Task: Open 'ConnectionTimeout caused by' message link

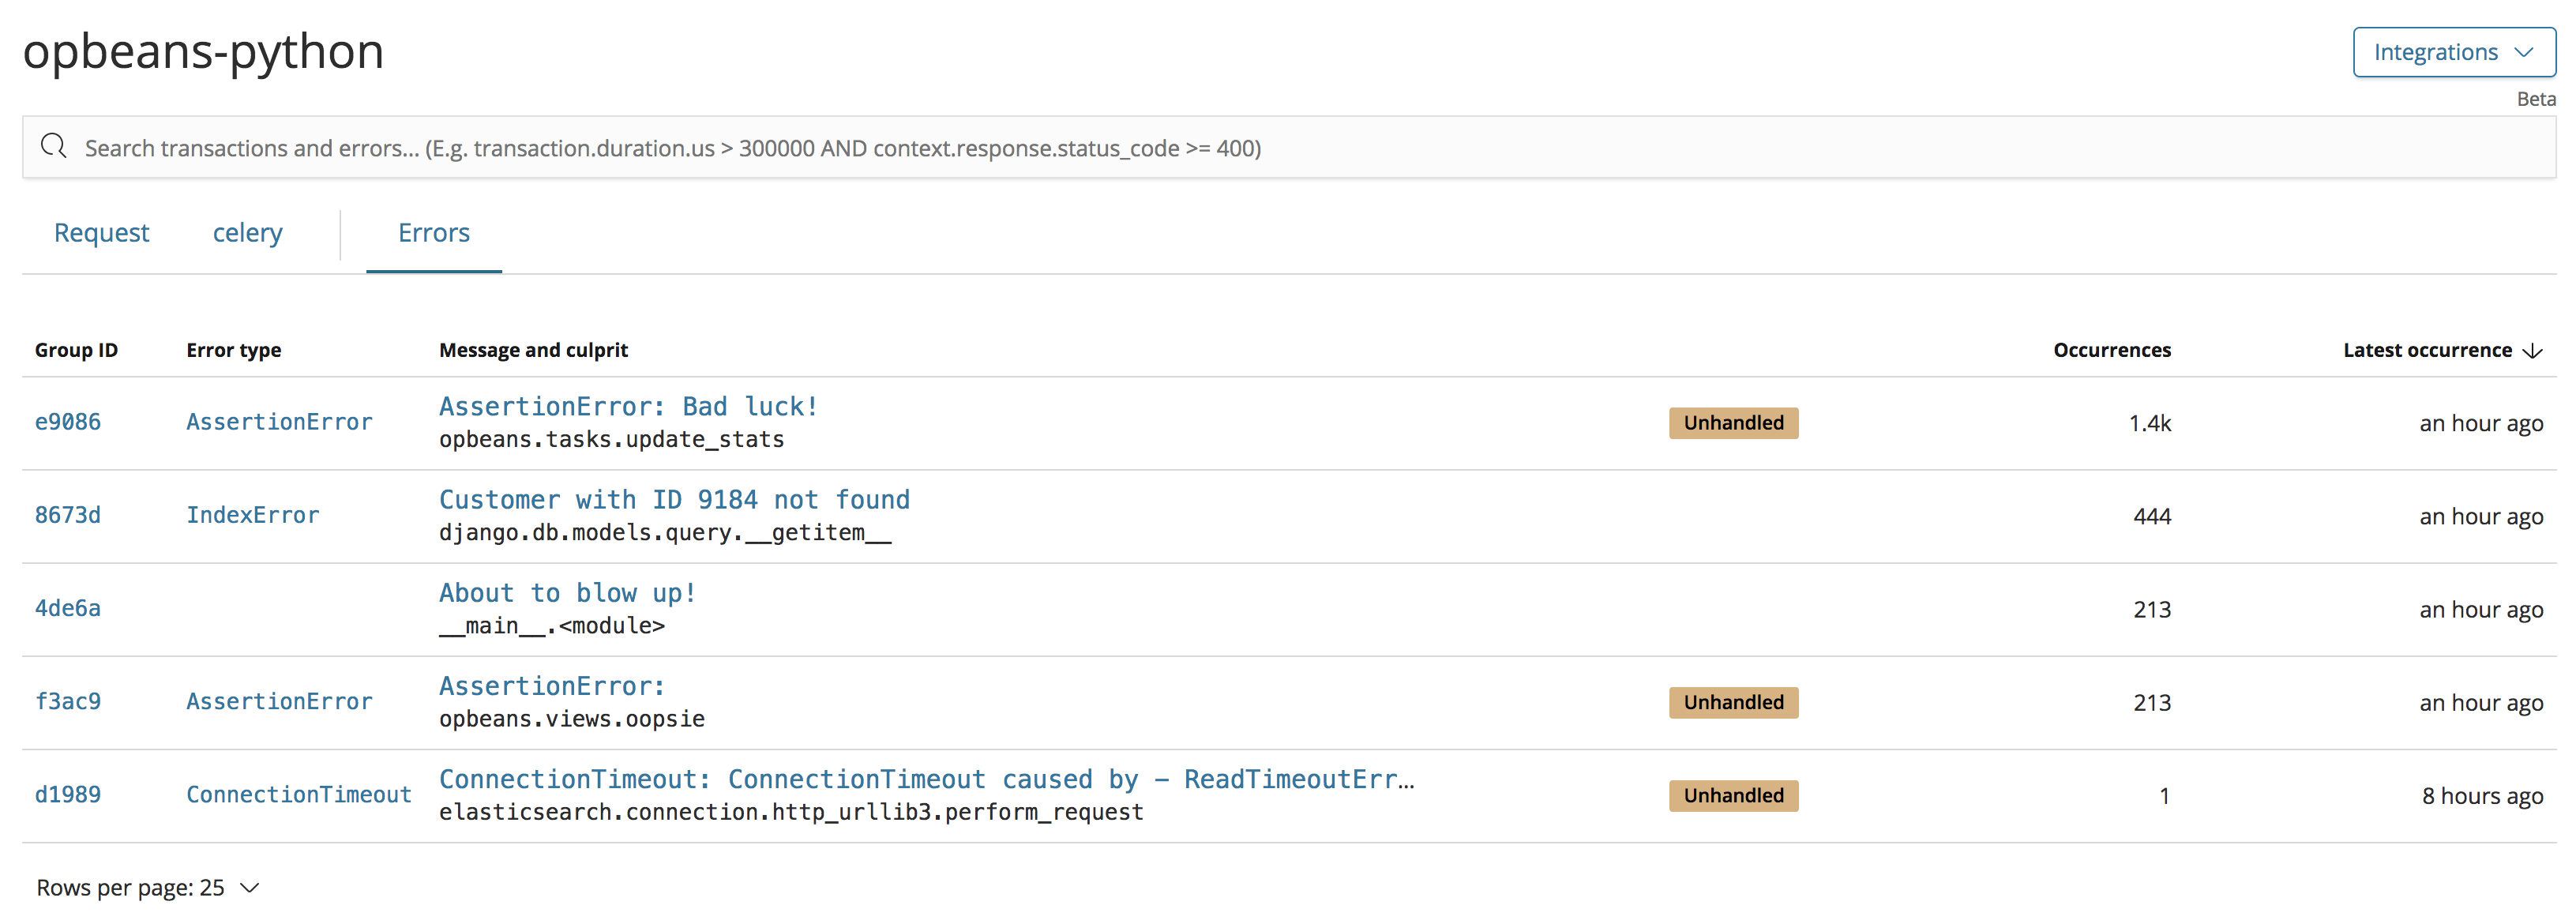Action: (x=926, y=779)
